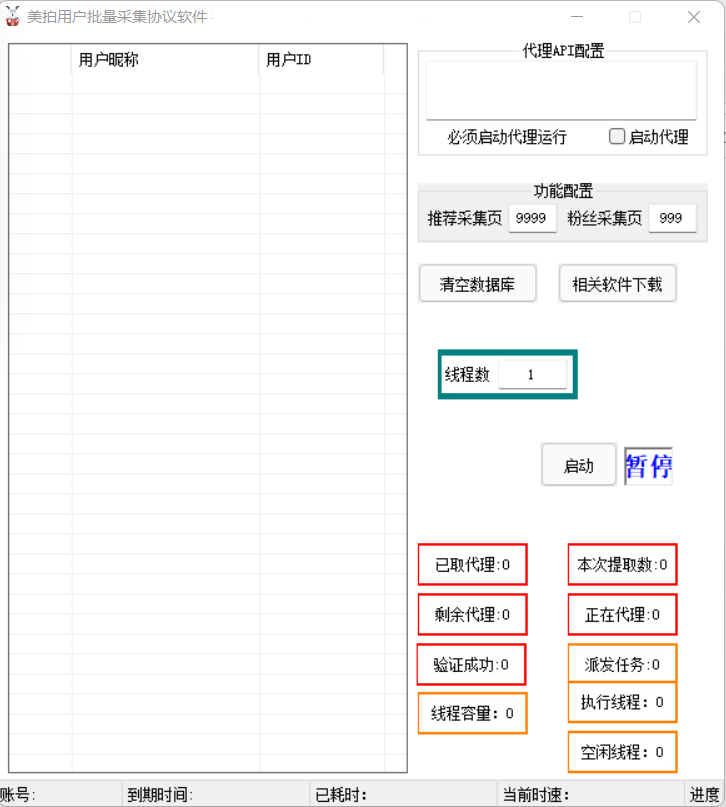Enable the 启动代理 checkbox
The height and width of the screenshot is (807, 726).
[x=617, y=136]
